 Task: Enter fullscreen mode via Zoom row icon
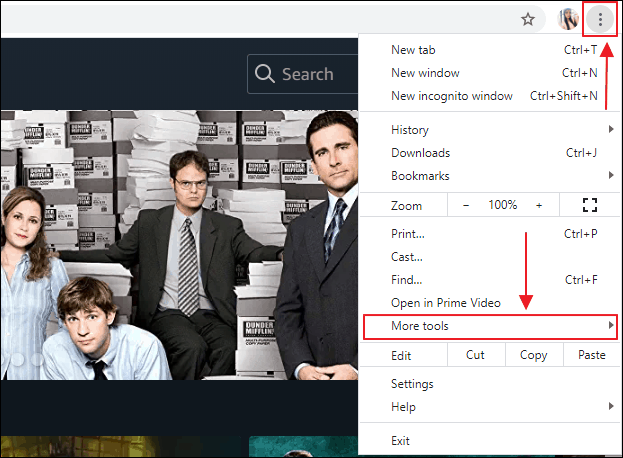coord(590,205)
